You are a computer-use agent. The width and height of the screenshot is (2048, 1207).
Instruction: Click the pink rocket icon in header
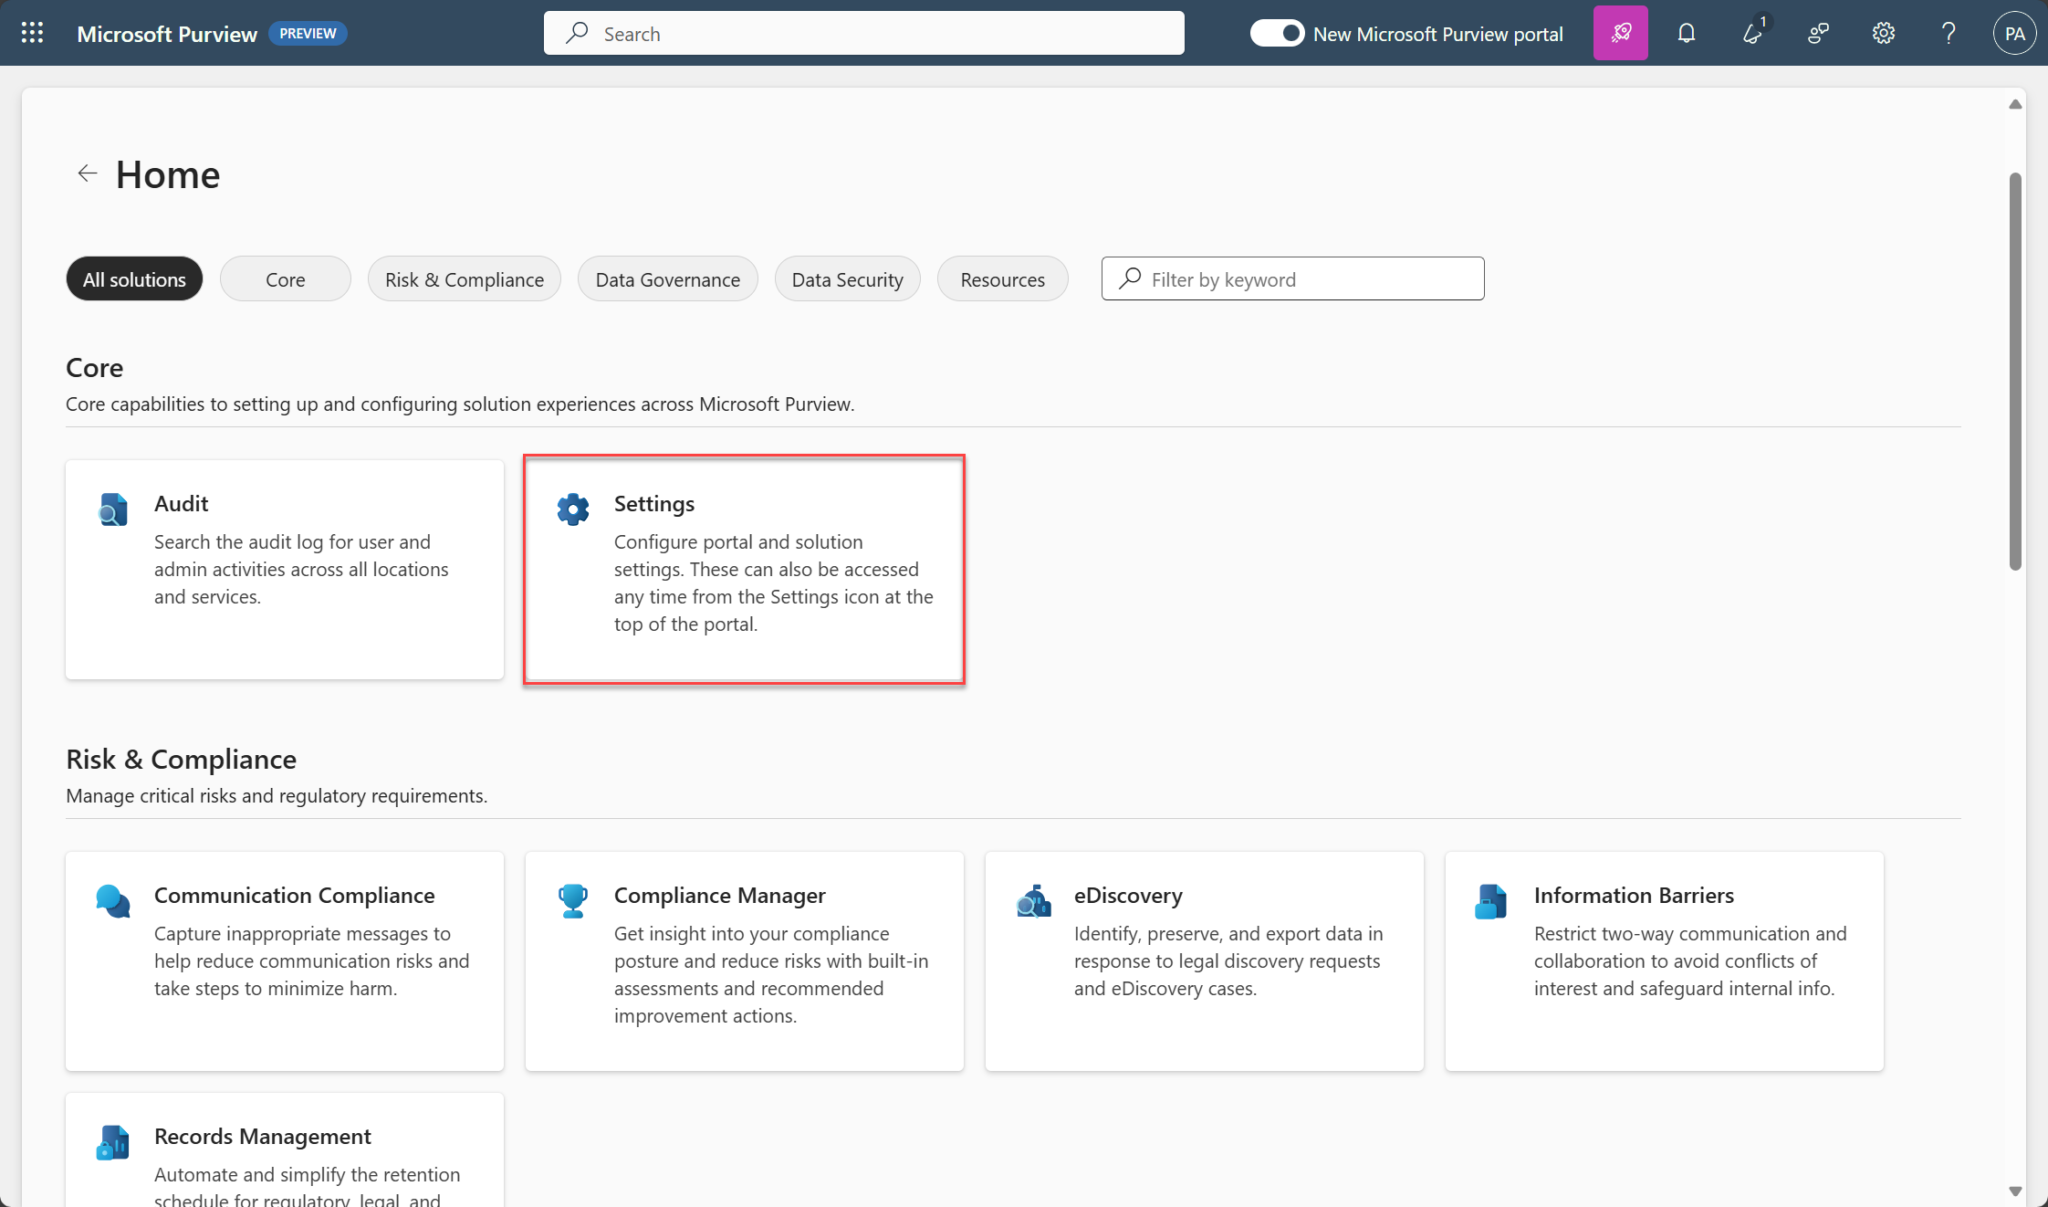pyautogui.click(x=1620, y=33)
